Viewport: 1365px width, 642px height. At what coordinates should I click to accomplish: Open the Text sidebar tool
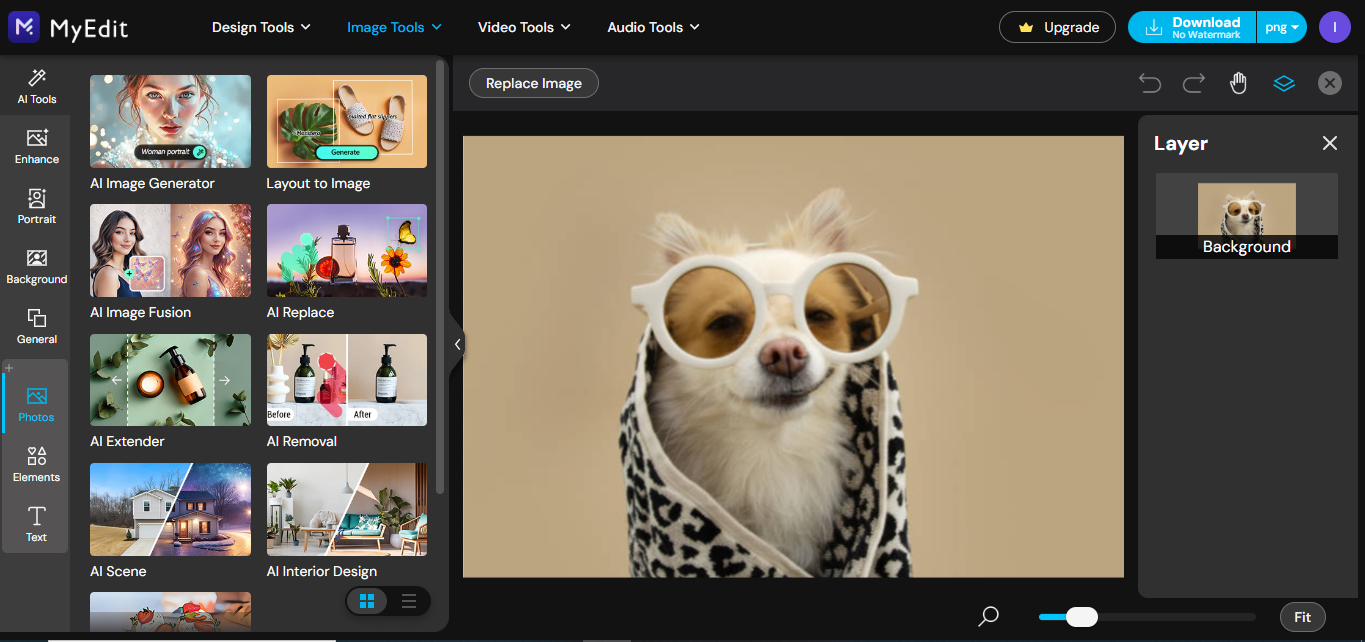pos(37,524)
